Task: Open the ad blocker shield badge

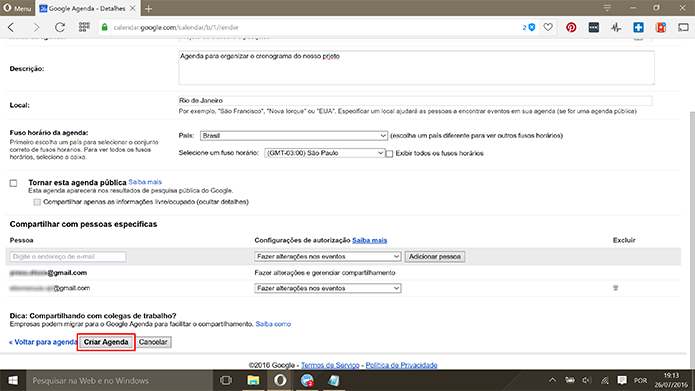Action: (x=529, y=27)
